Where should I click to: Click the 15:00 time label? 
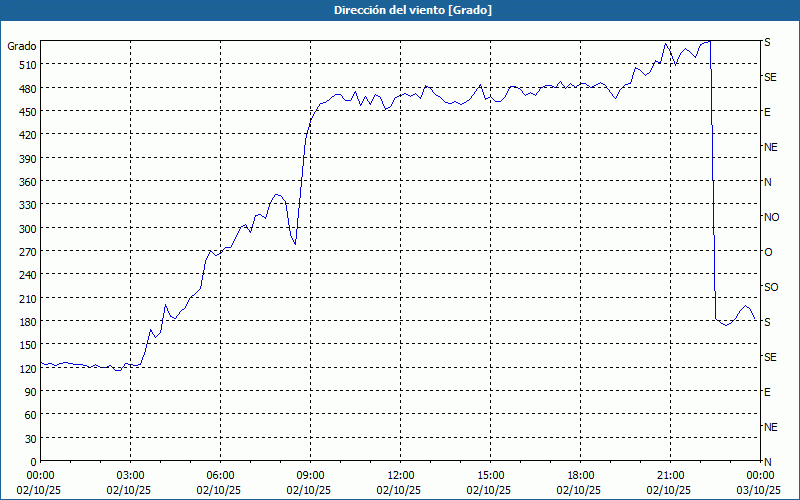point(490,475)
